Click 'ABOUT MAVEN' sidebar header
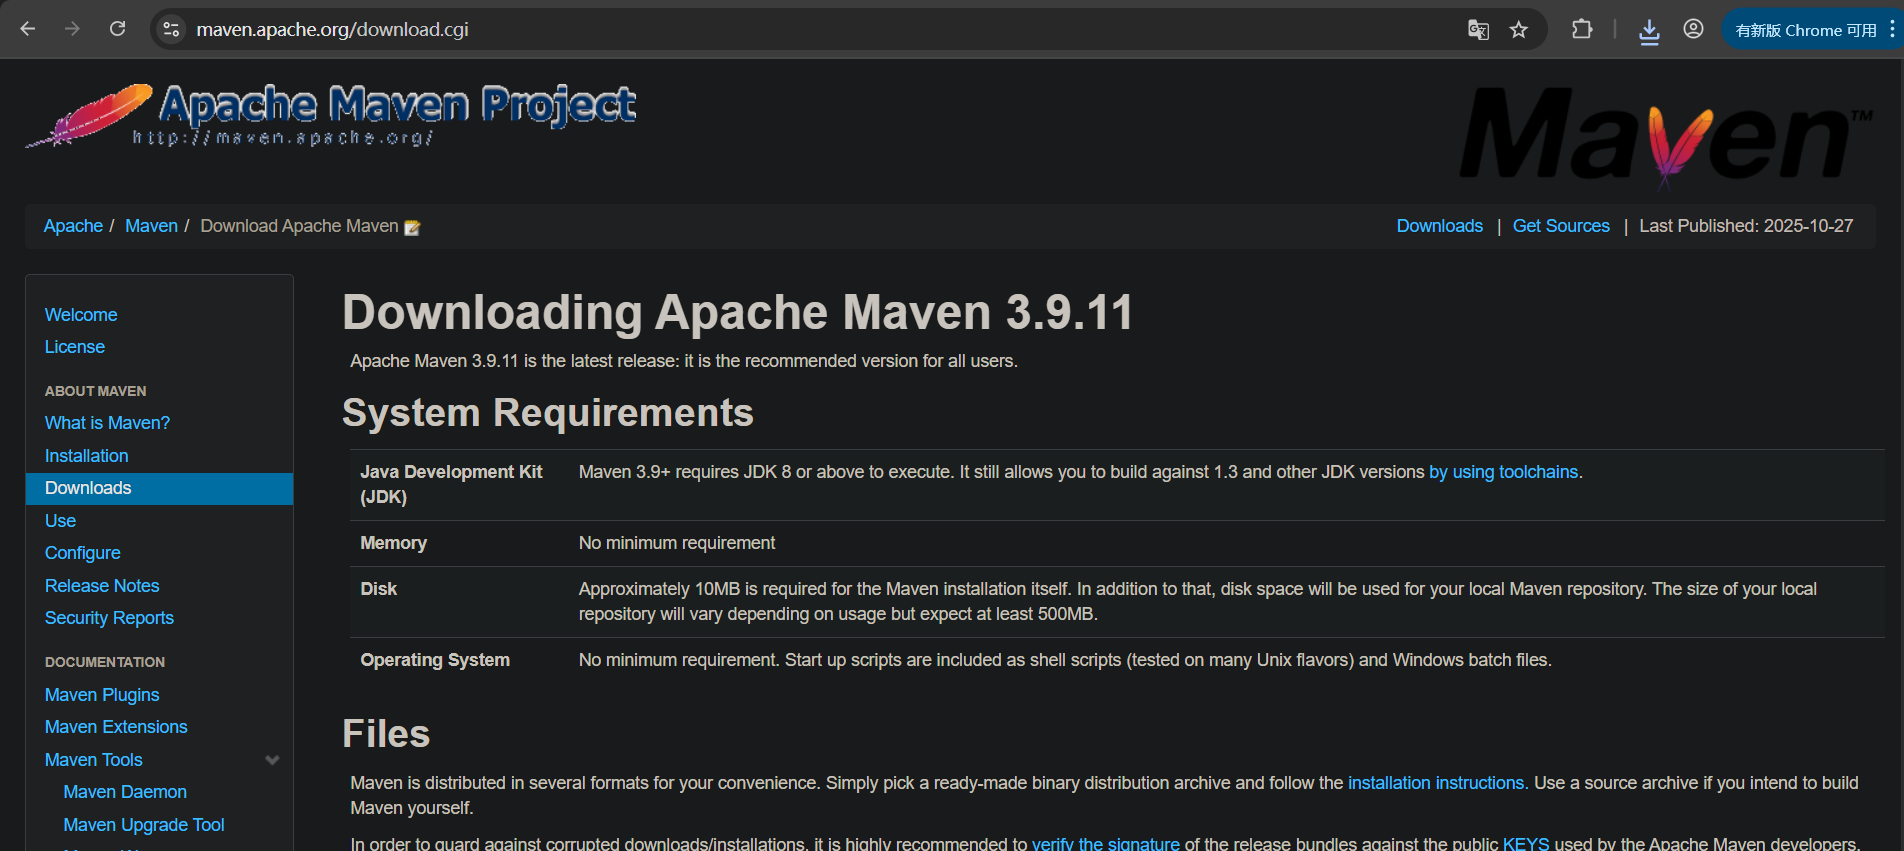The width and height of the screenshot is (1904, 851). (x=95, y=391)
